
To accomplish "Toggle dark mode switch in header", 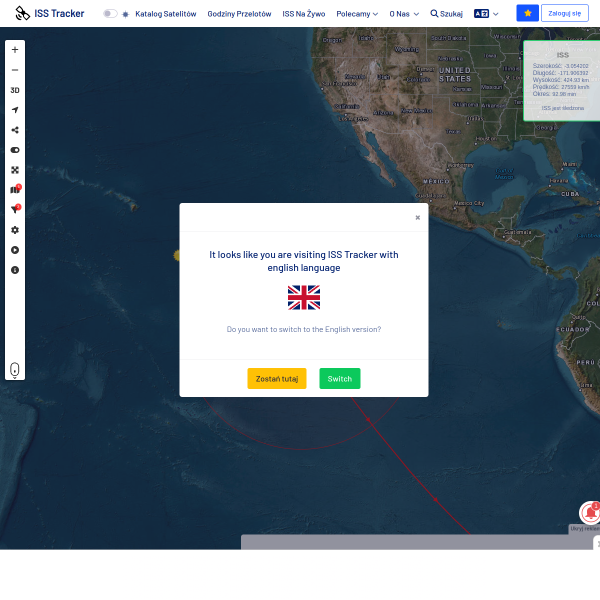I will point(110,14).
